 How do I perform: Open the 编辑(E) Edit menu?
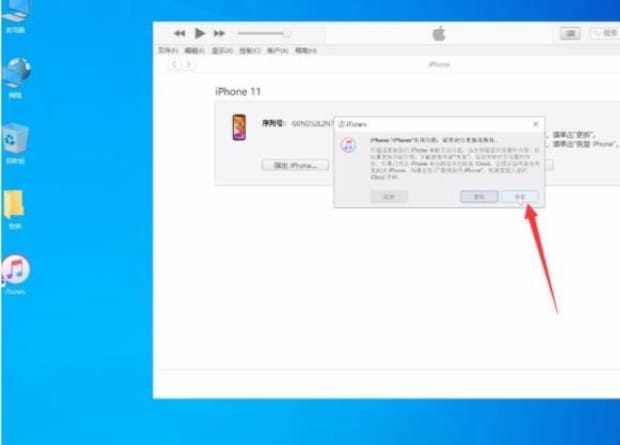point(194,51)
